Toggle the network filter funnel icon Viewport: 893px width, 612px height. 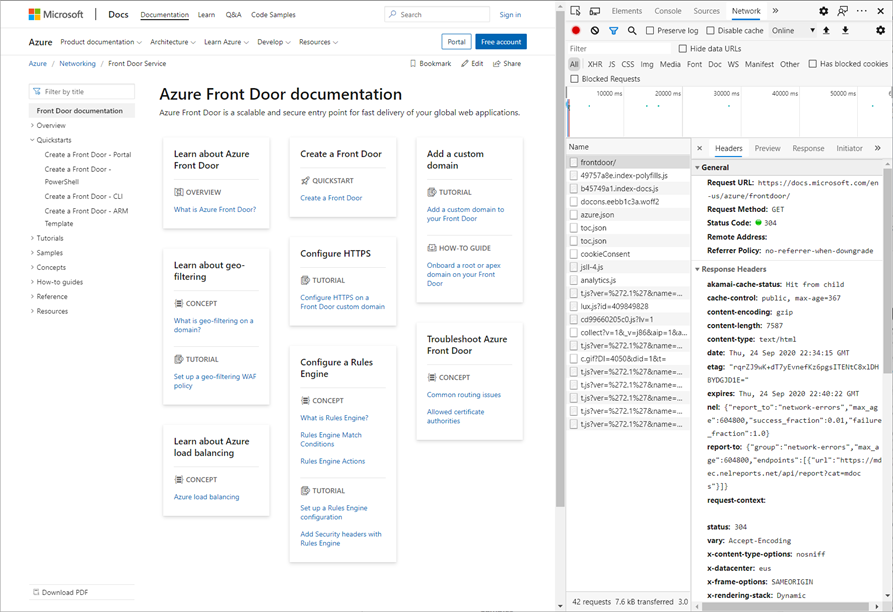click(614, 31)
